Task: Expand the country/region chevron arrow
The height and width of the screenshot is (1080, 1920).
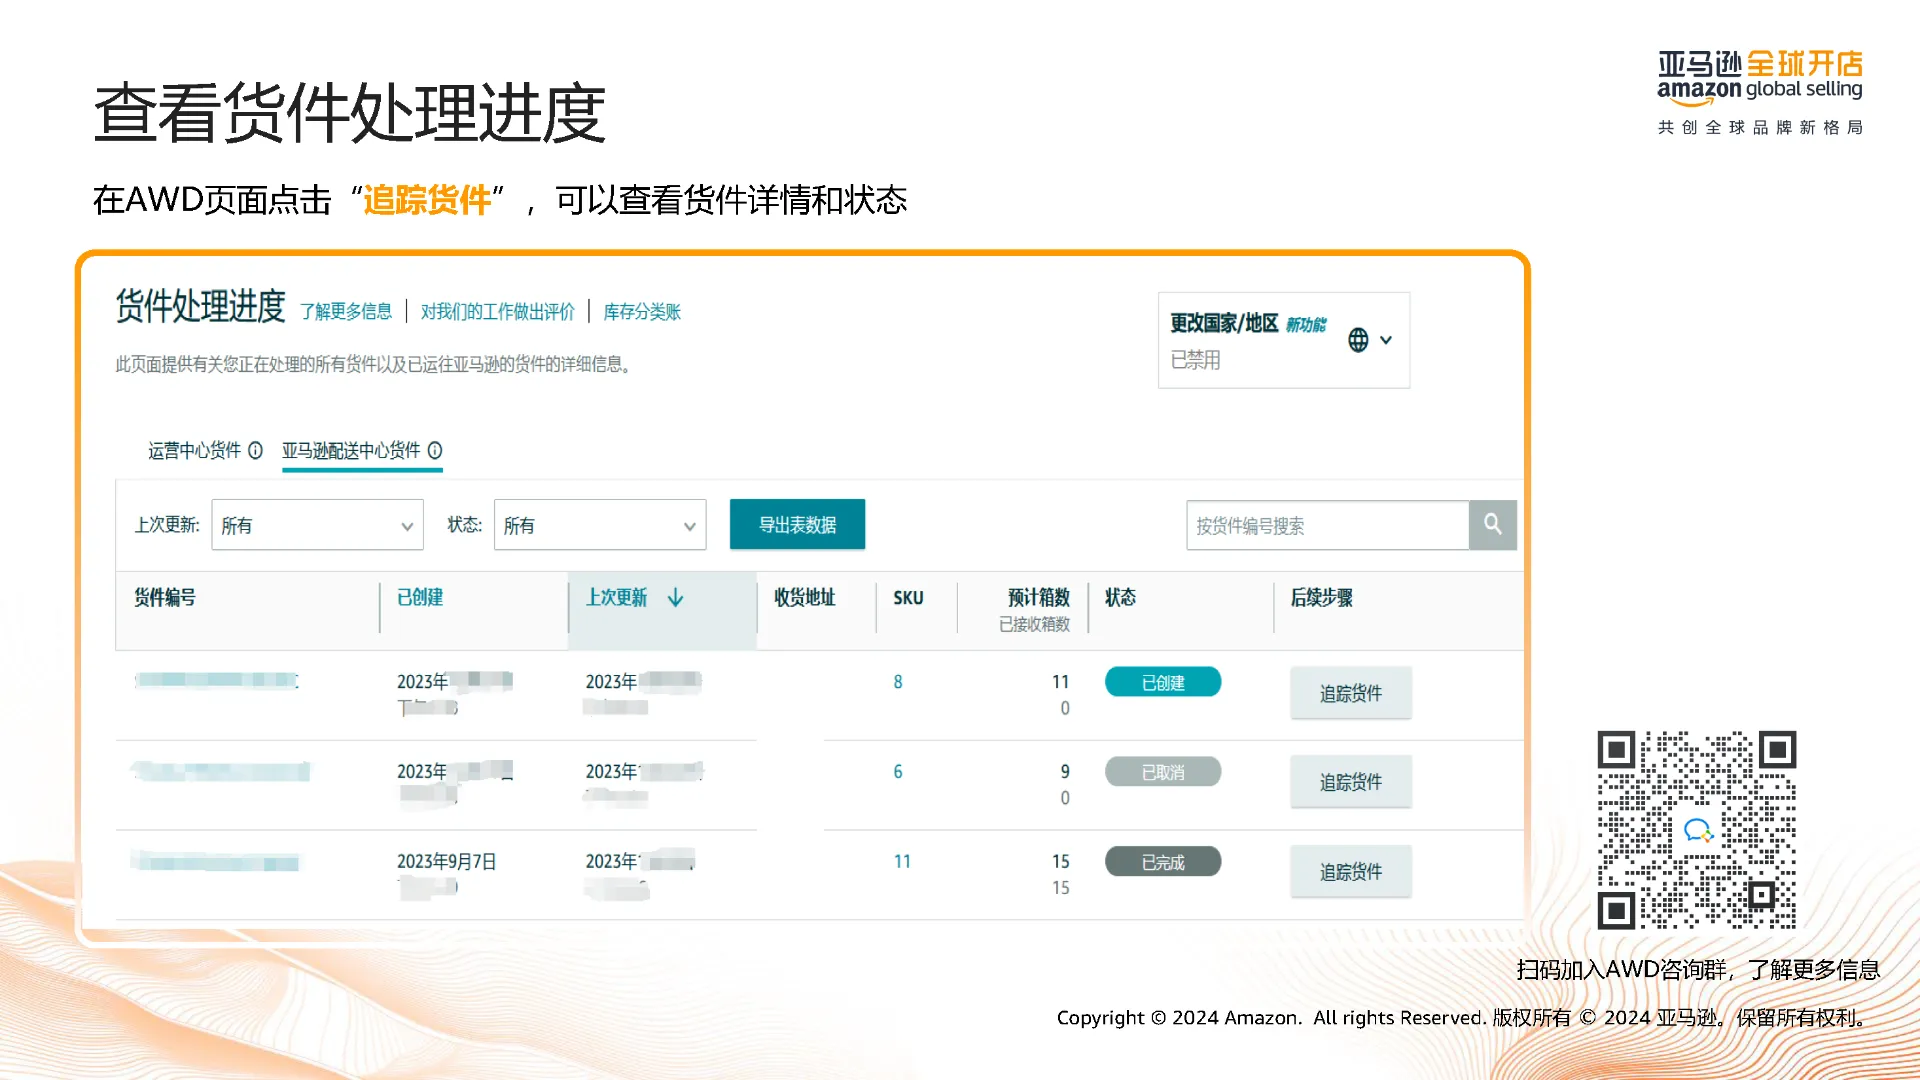Action: tap(1386, 340)
